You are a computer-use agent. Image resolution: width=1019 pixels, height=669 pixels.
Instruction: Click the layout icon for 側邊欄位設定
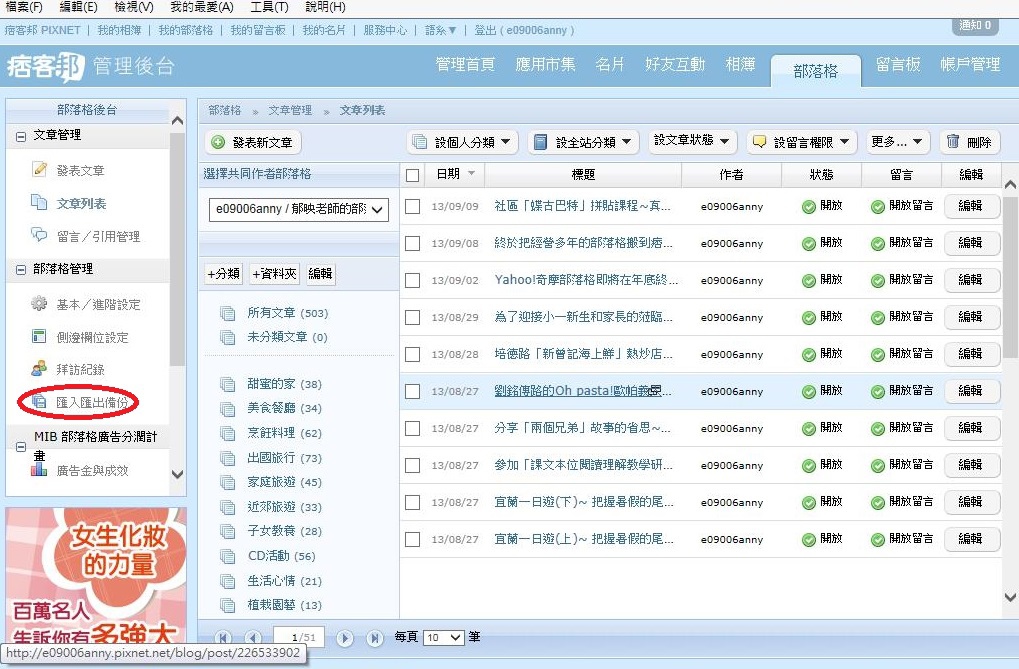(39, 336)
